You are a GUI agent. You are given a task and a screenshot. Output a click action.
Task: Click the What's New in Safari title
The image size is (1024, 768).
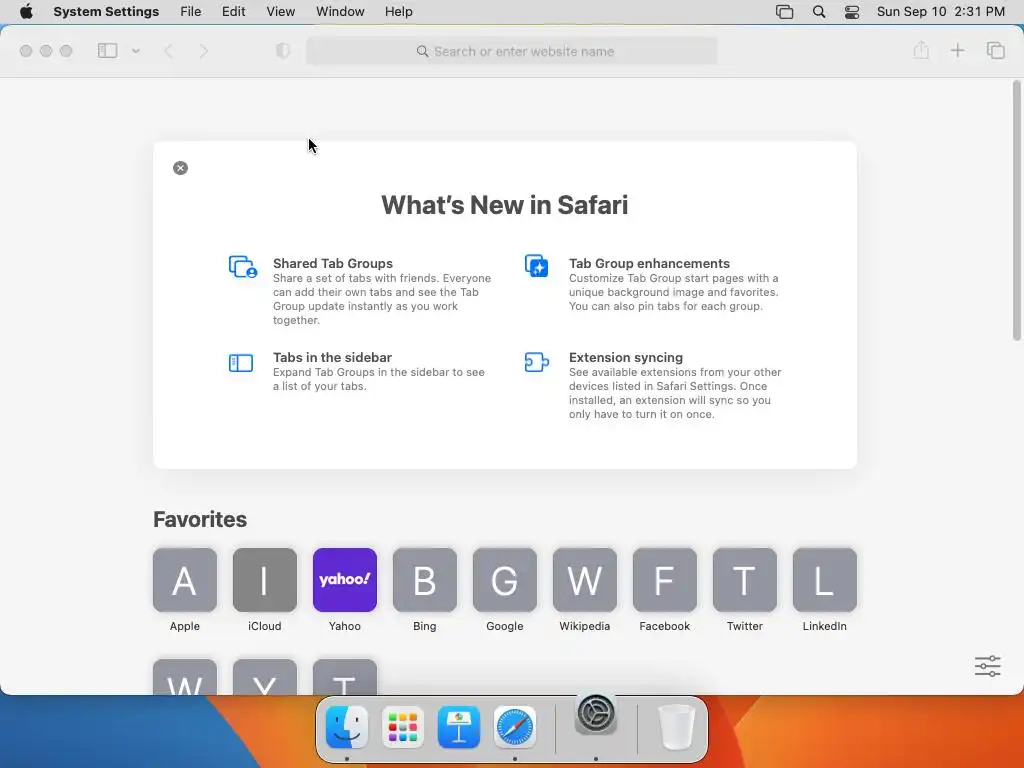[x=505, y=205]
